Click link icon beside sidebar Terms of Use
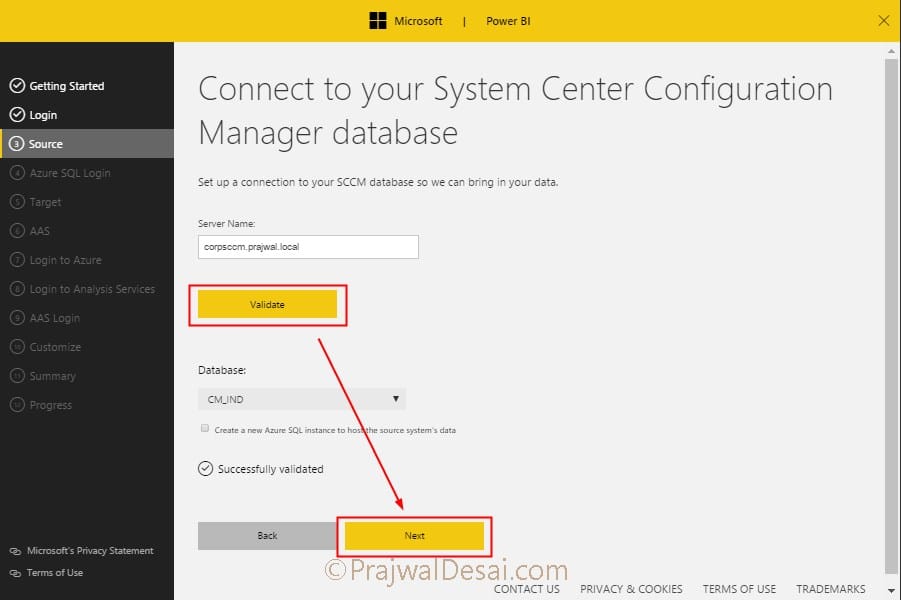The width and height of the screenshot is (901, 600). click(16, 573)
